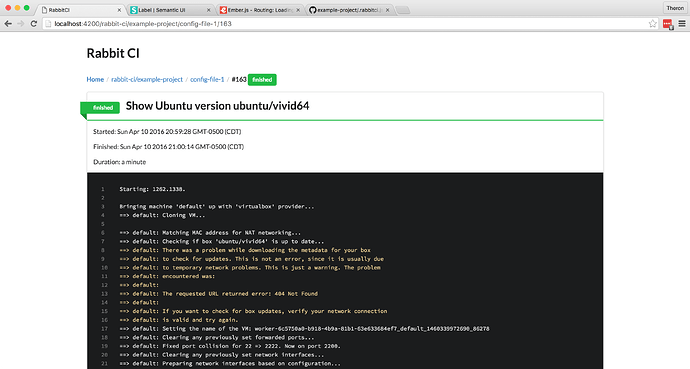Click the Rabbit CI page heading

pyautogui.click(x=113, y=53)
